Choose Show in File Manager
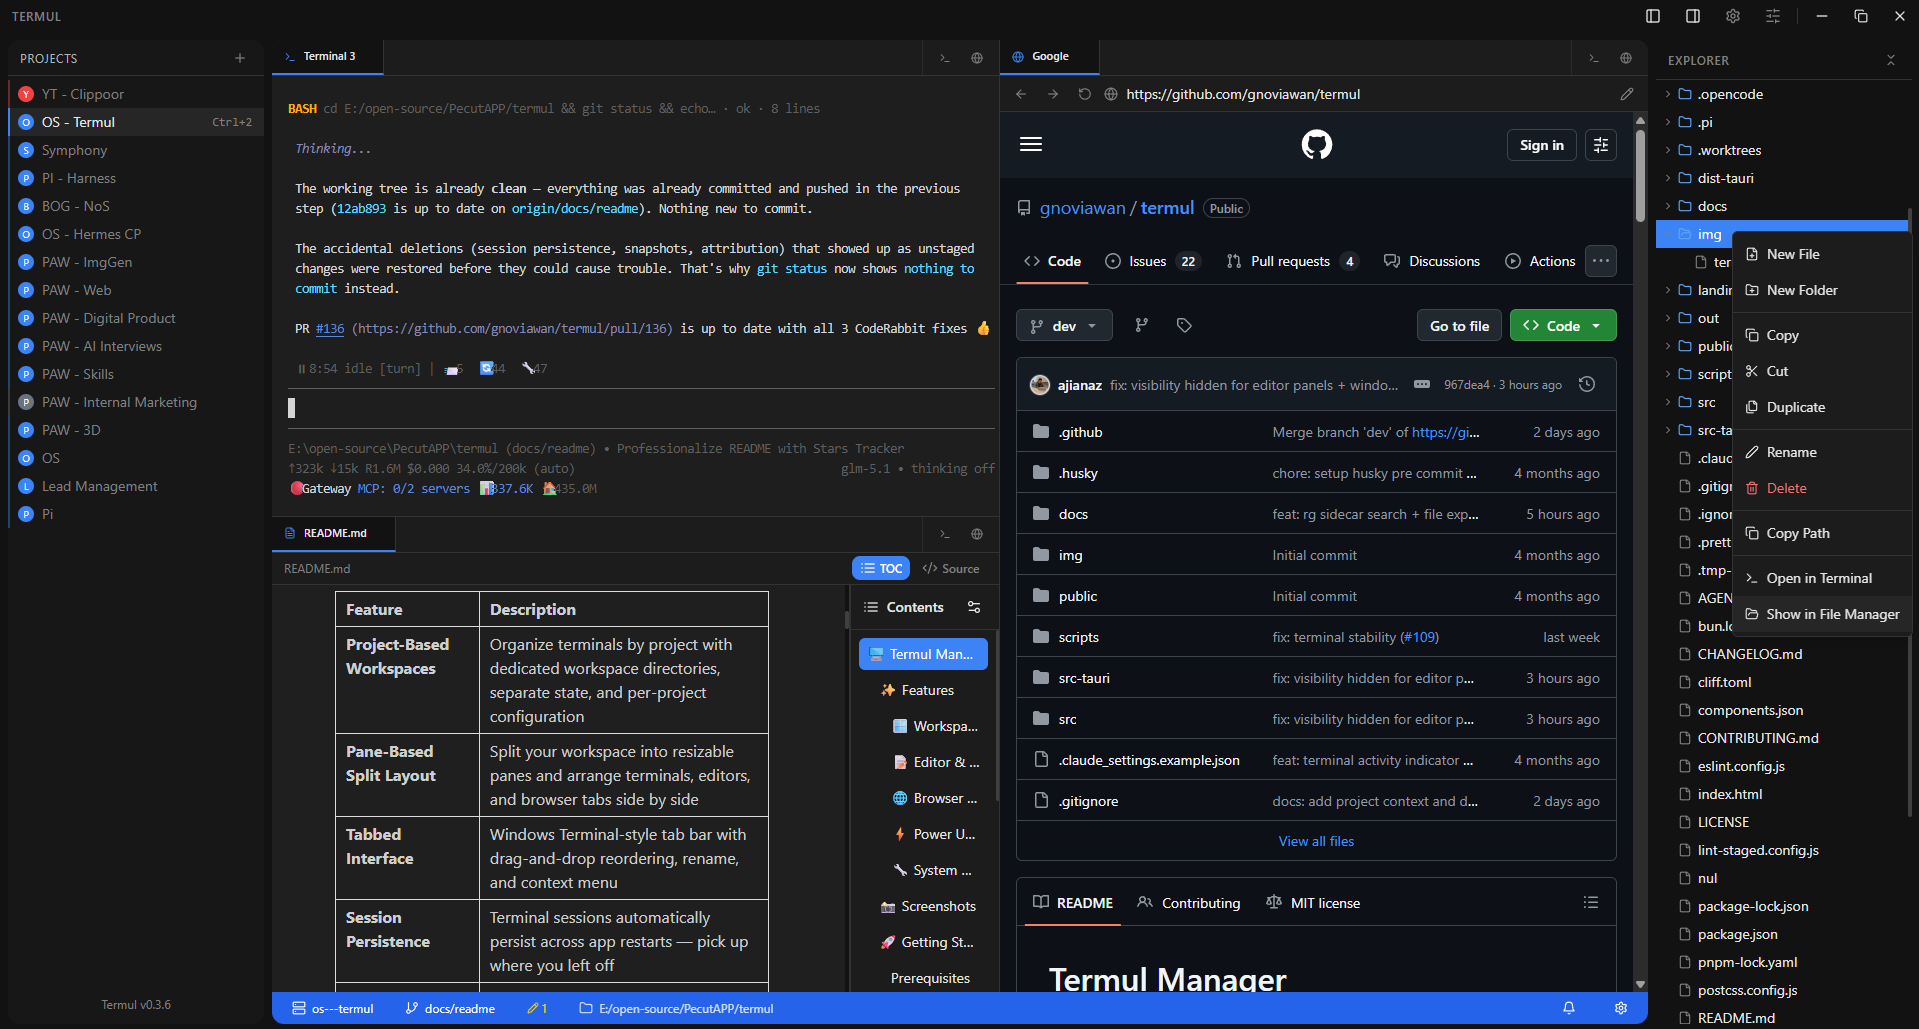Screen dimensions: 1919x1029 tap(1822, 614)
